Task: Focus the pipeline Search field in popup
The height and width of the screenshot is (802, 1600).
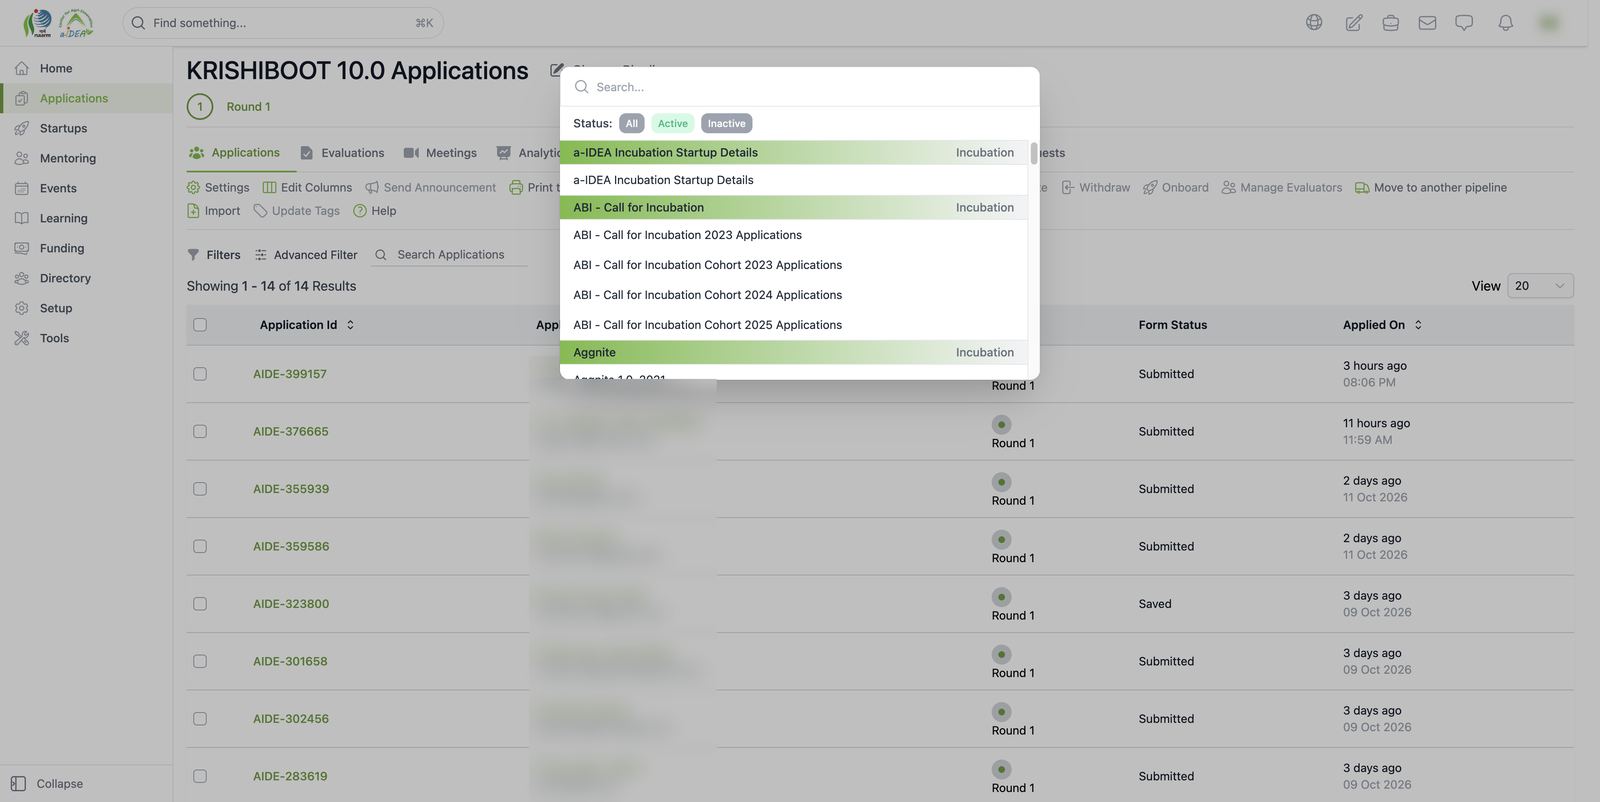Action: [x=800, y=87]
